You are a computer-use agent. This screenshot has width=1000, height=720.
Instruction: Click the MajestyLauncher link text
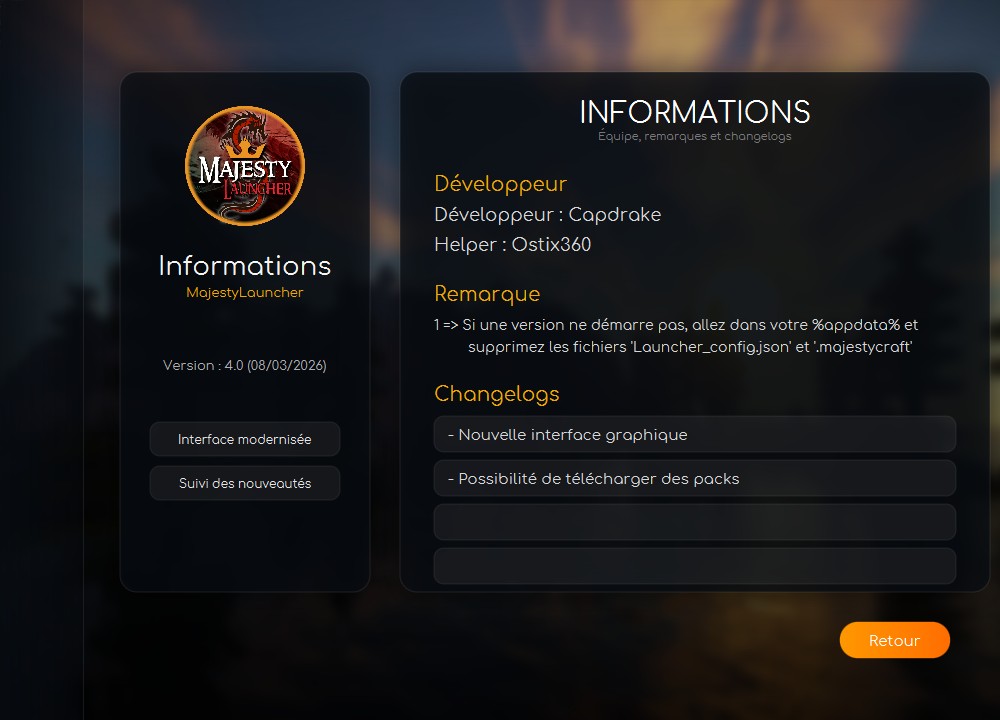tap(244, 292)
